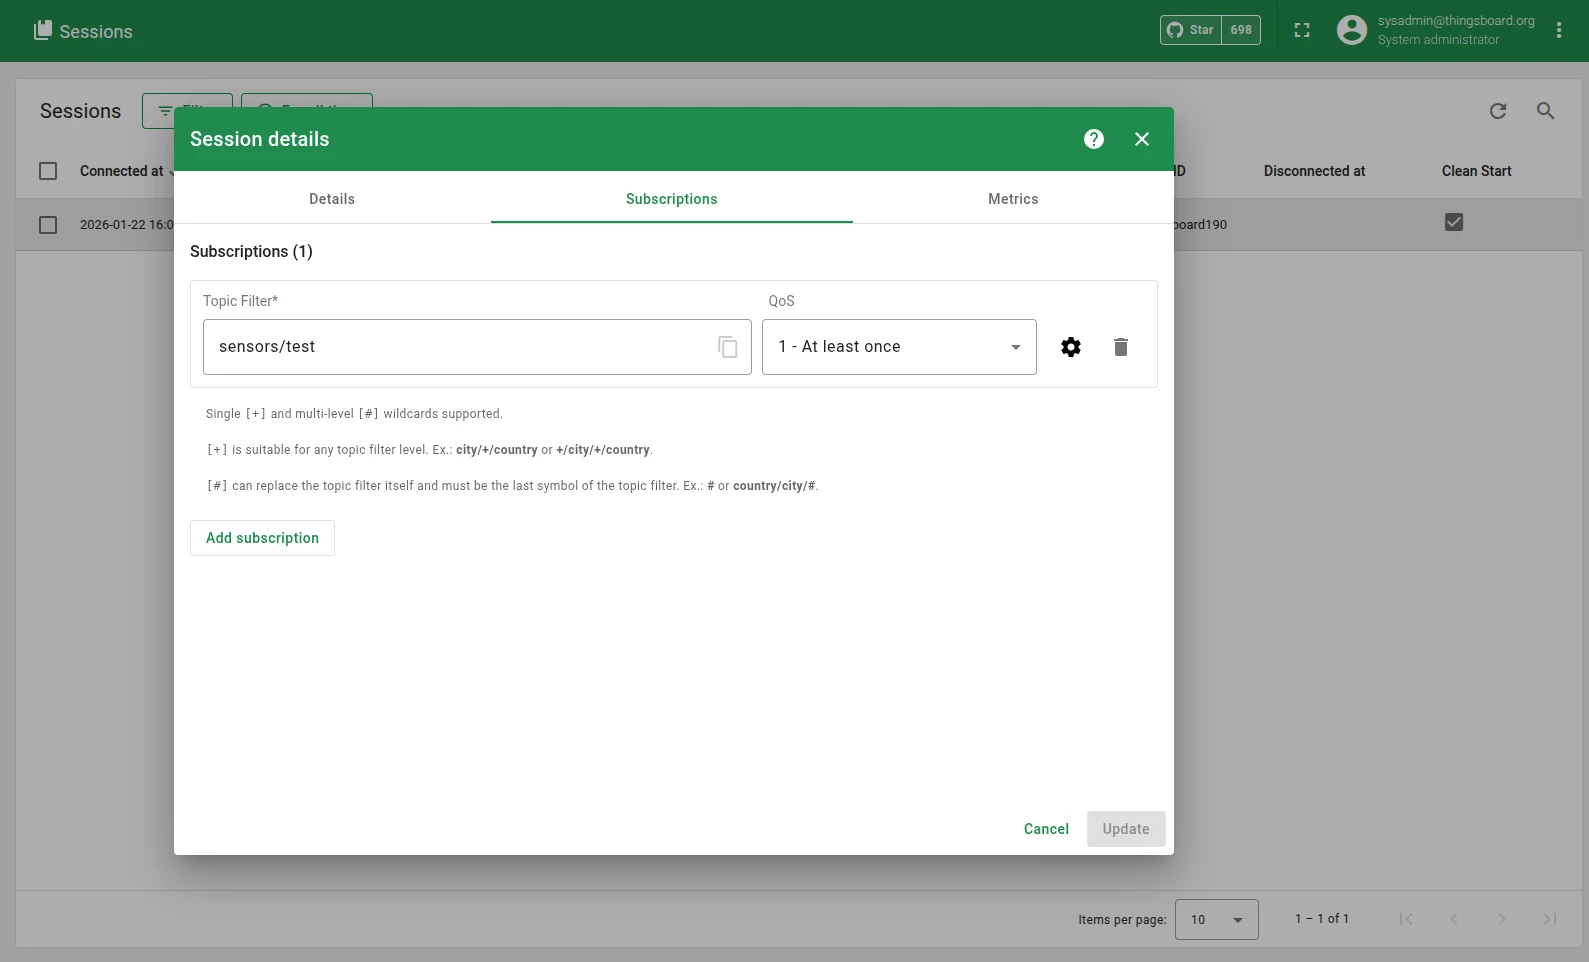The width and height of the screenshot is (1589, 962).
Task: Switch to the Details tab
Action: point(332,199)
